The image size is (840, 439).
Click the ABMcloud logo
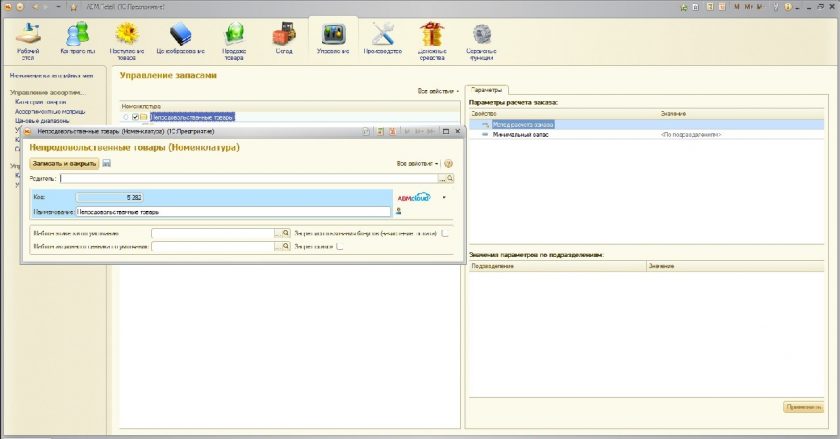414,197
